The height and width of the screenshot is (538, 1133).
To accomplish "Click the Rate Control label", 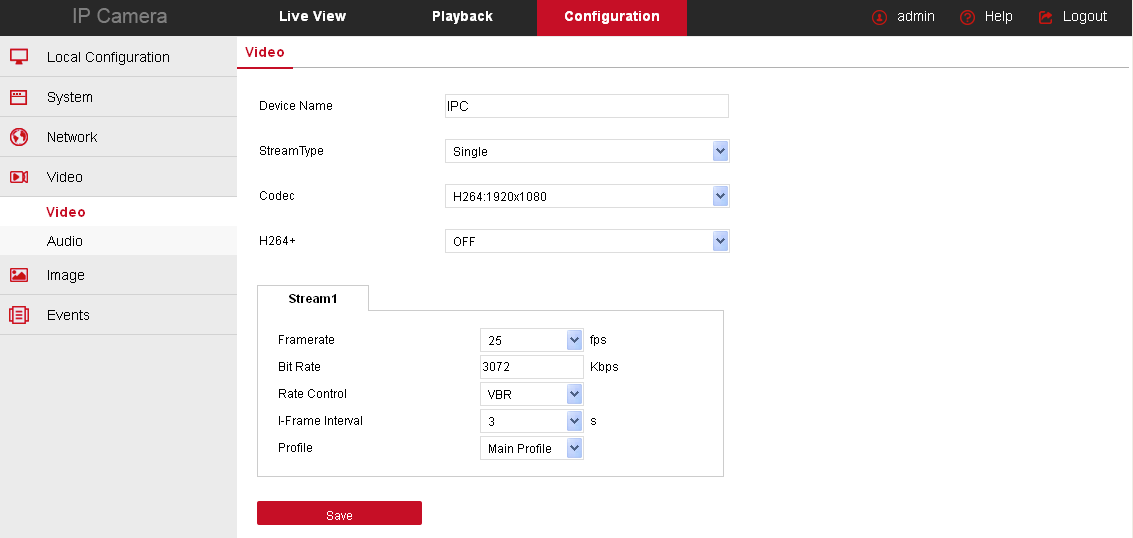I will coord(312,394).
